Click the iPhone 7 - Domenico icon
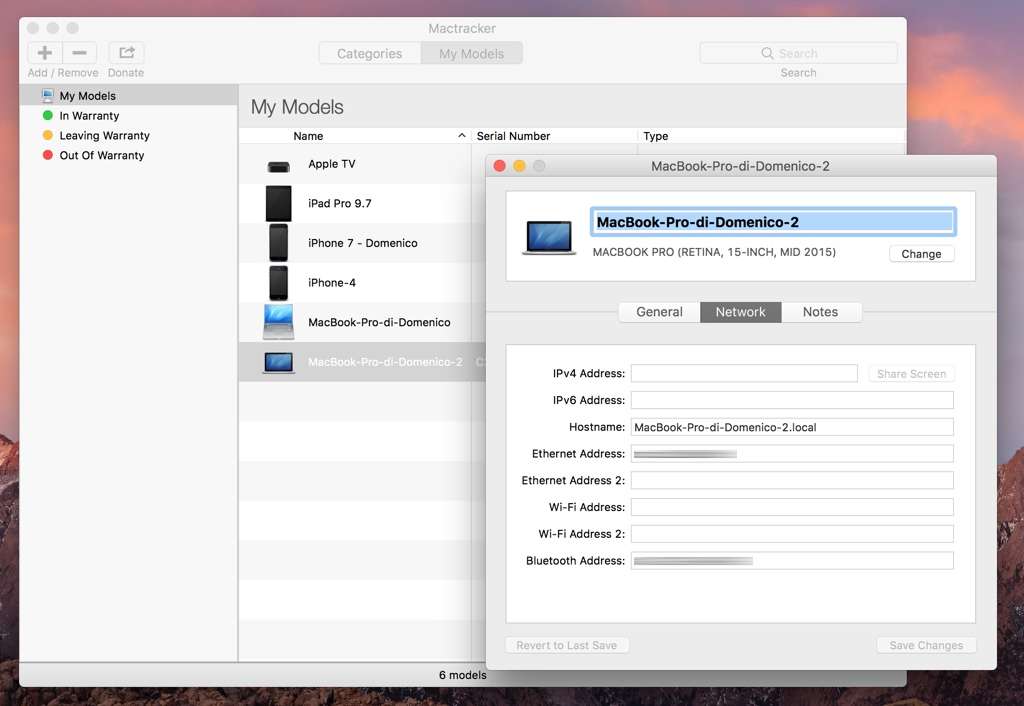 [278, 243]
